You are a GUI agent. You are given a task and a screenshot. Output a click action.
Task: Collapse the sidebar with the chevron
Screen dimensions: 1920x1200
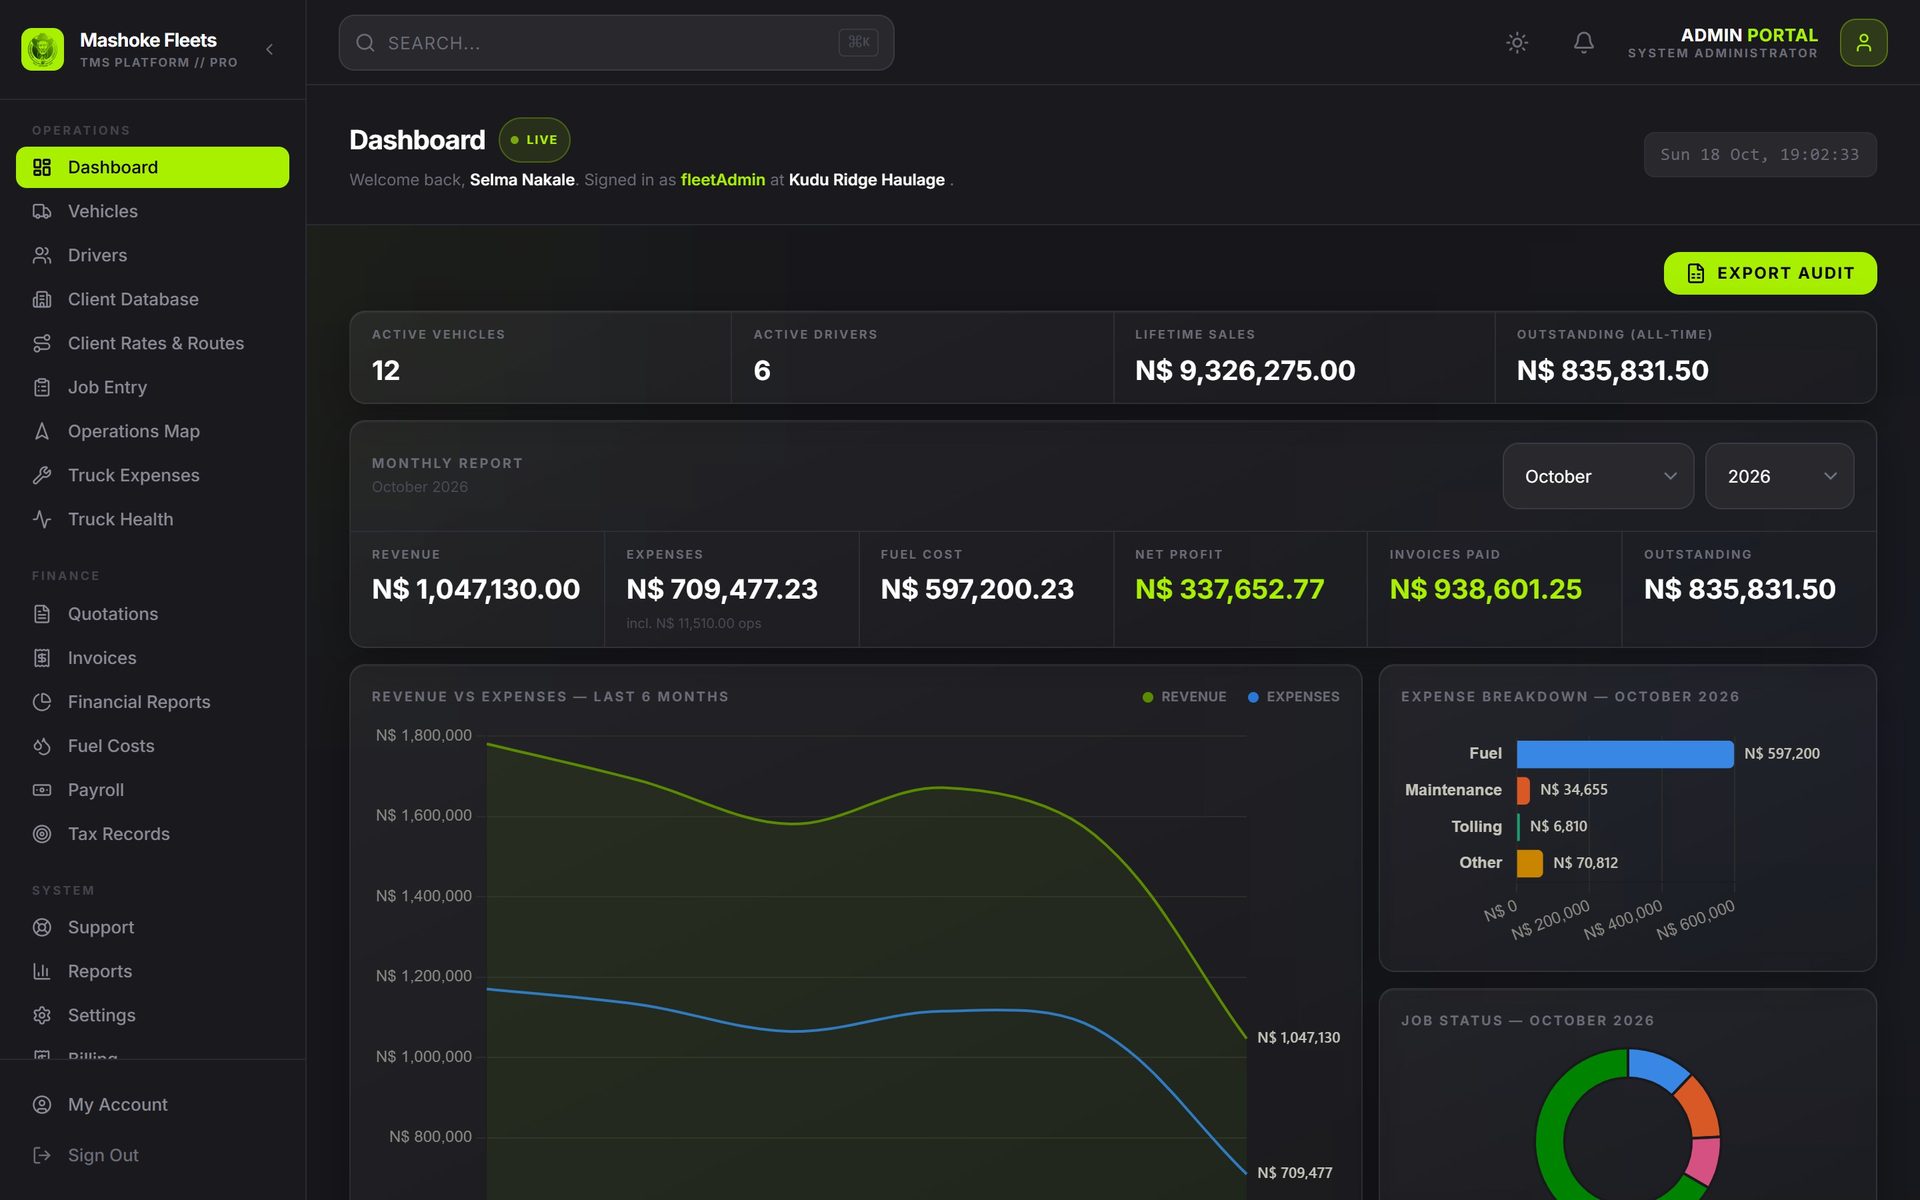(x=269, y=49)
